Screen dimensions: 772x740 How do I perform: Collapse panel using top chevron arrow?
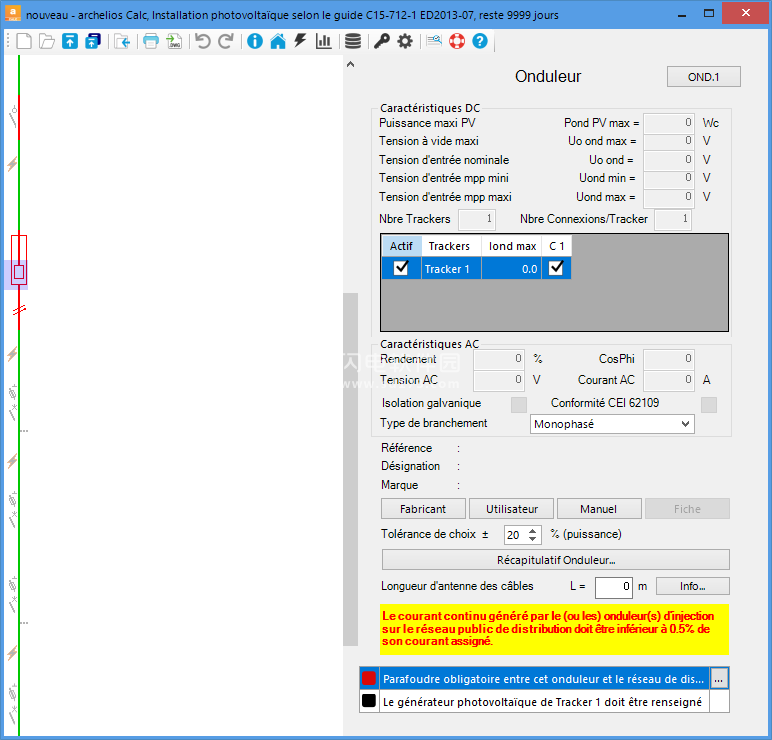350,65
